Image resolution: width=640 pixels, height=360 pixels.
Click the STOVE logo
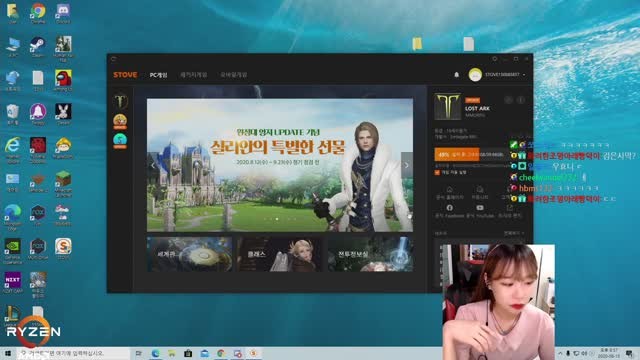coord(125,75)
